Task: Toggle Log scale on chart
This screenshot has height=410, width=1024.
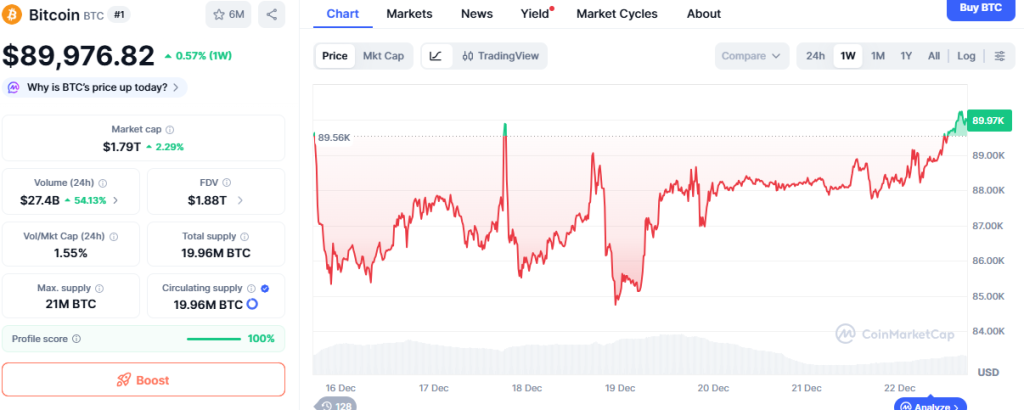Action: tap(966, 56)
